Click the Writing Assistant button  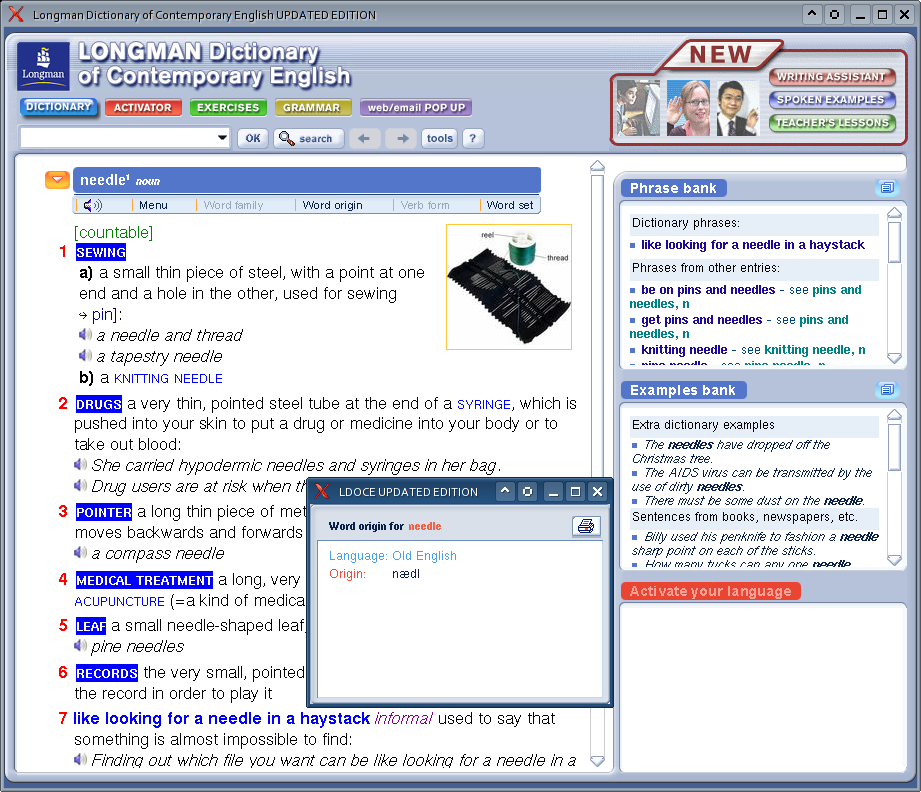pos(831,77)
